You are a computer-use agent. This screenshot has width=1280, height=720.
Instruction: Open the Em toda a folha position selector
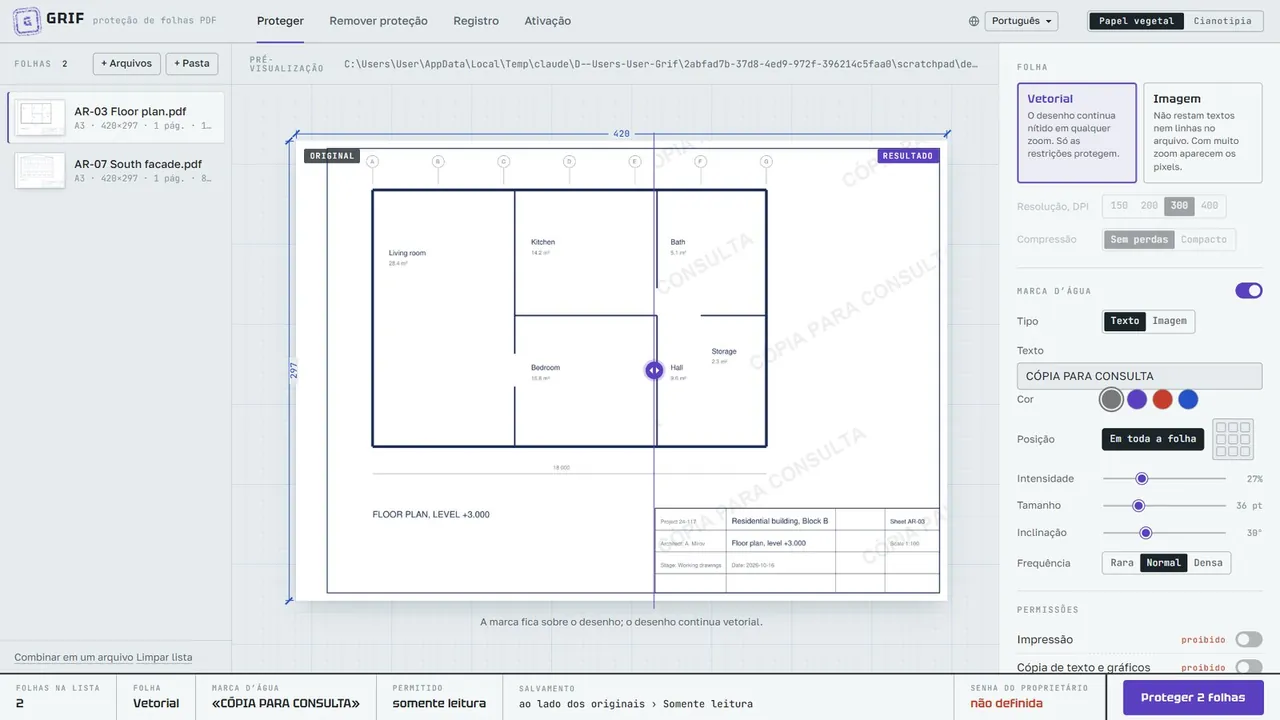1153,439
